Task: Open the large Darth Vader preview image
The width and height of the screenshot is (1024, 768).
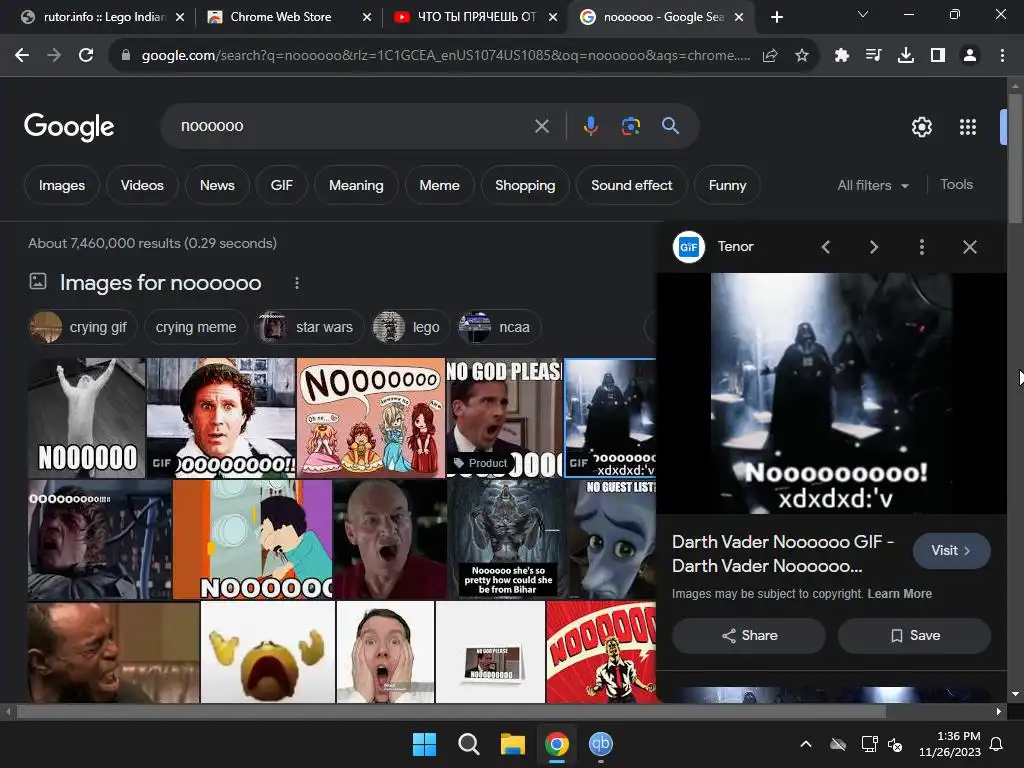Action: click(831, 393)
